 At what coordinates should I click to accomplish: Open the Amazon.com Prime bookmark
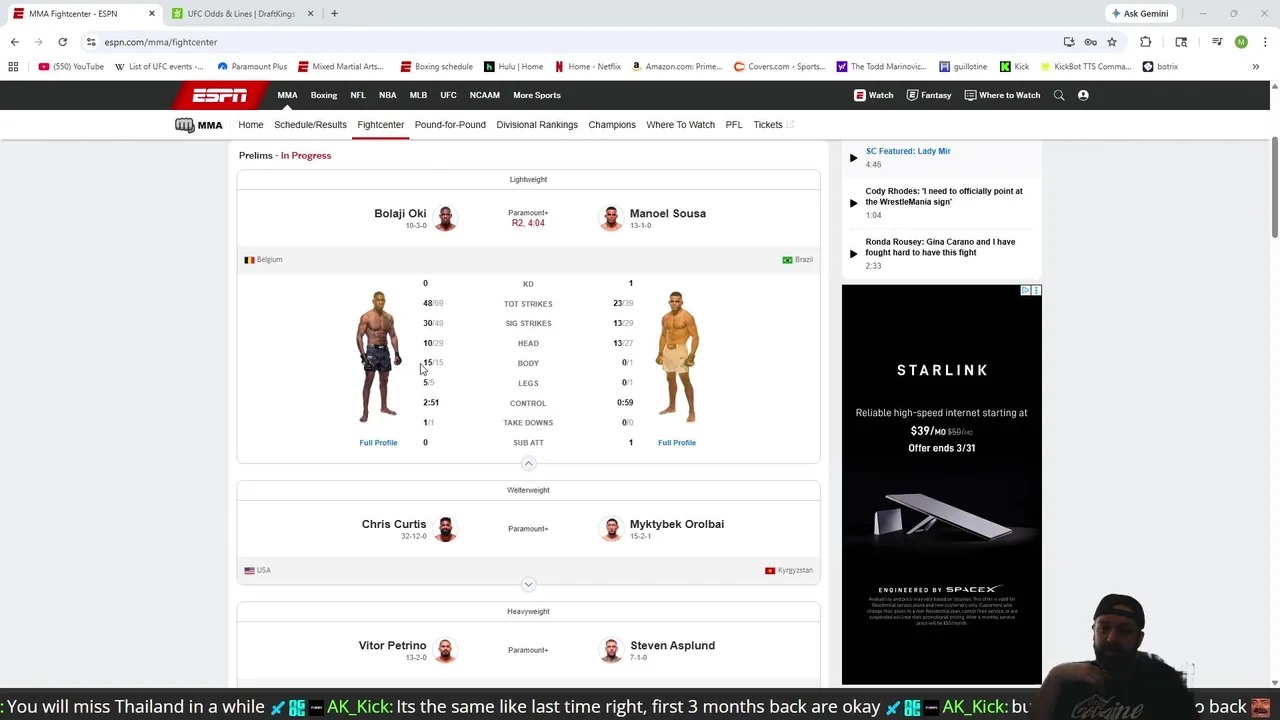(677, 67)
